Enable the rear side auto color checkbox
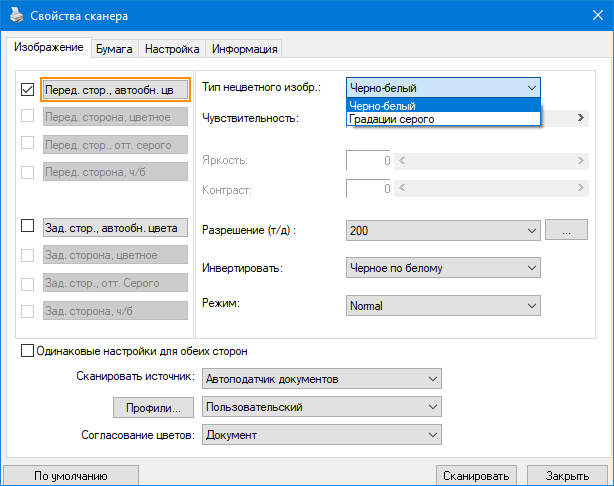614x486 pixels. click(27, 227)
